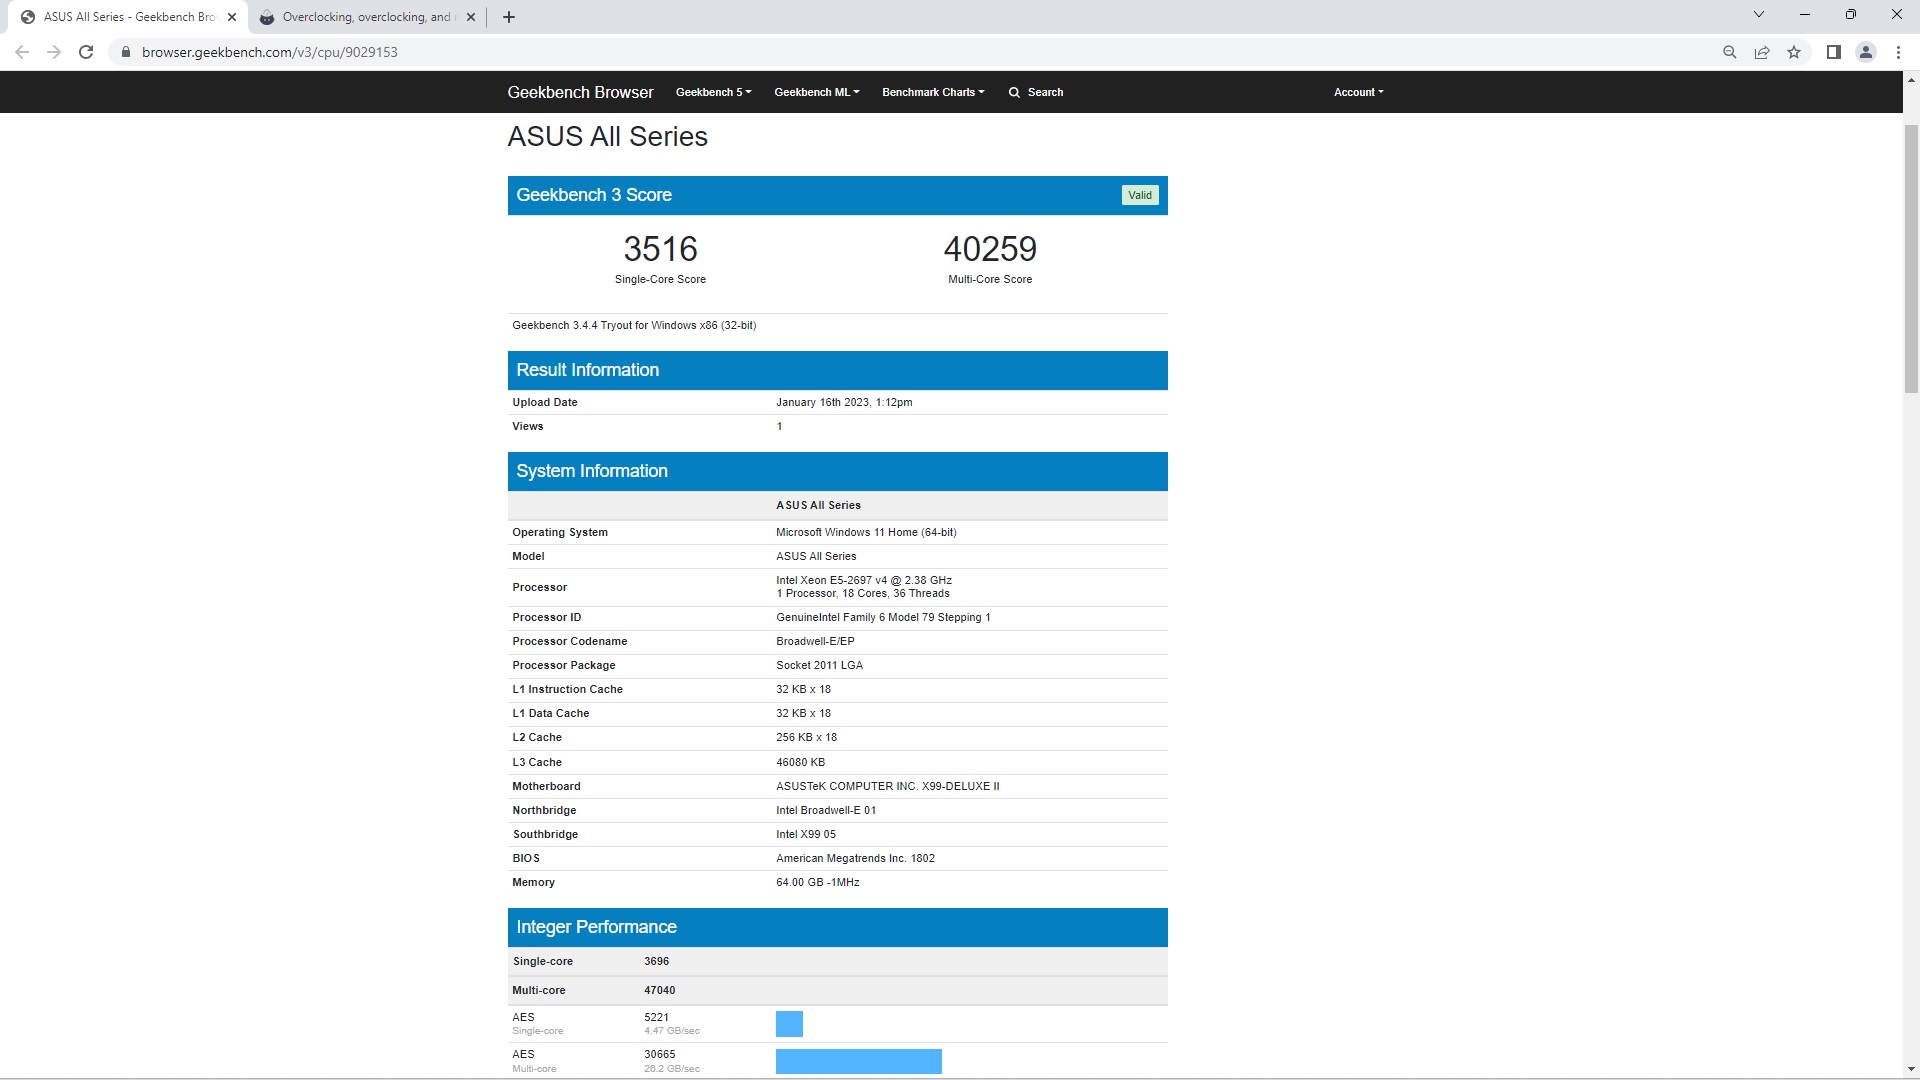
Task: Click the Integer single-core 3696 value
Action: click(x=656, y=961)
